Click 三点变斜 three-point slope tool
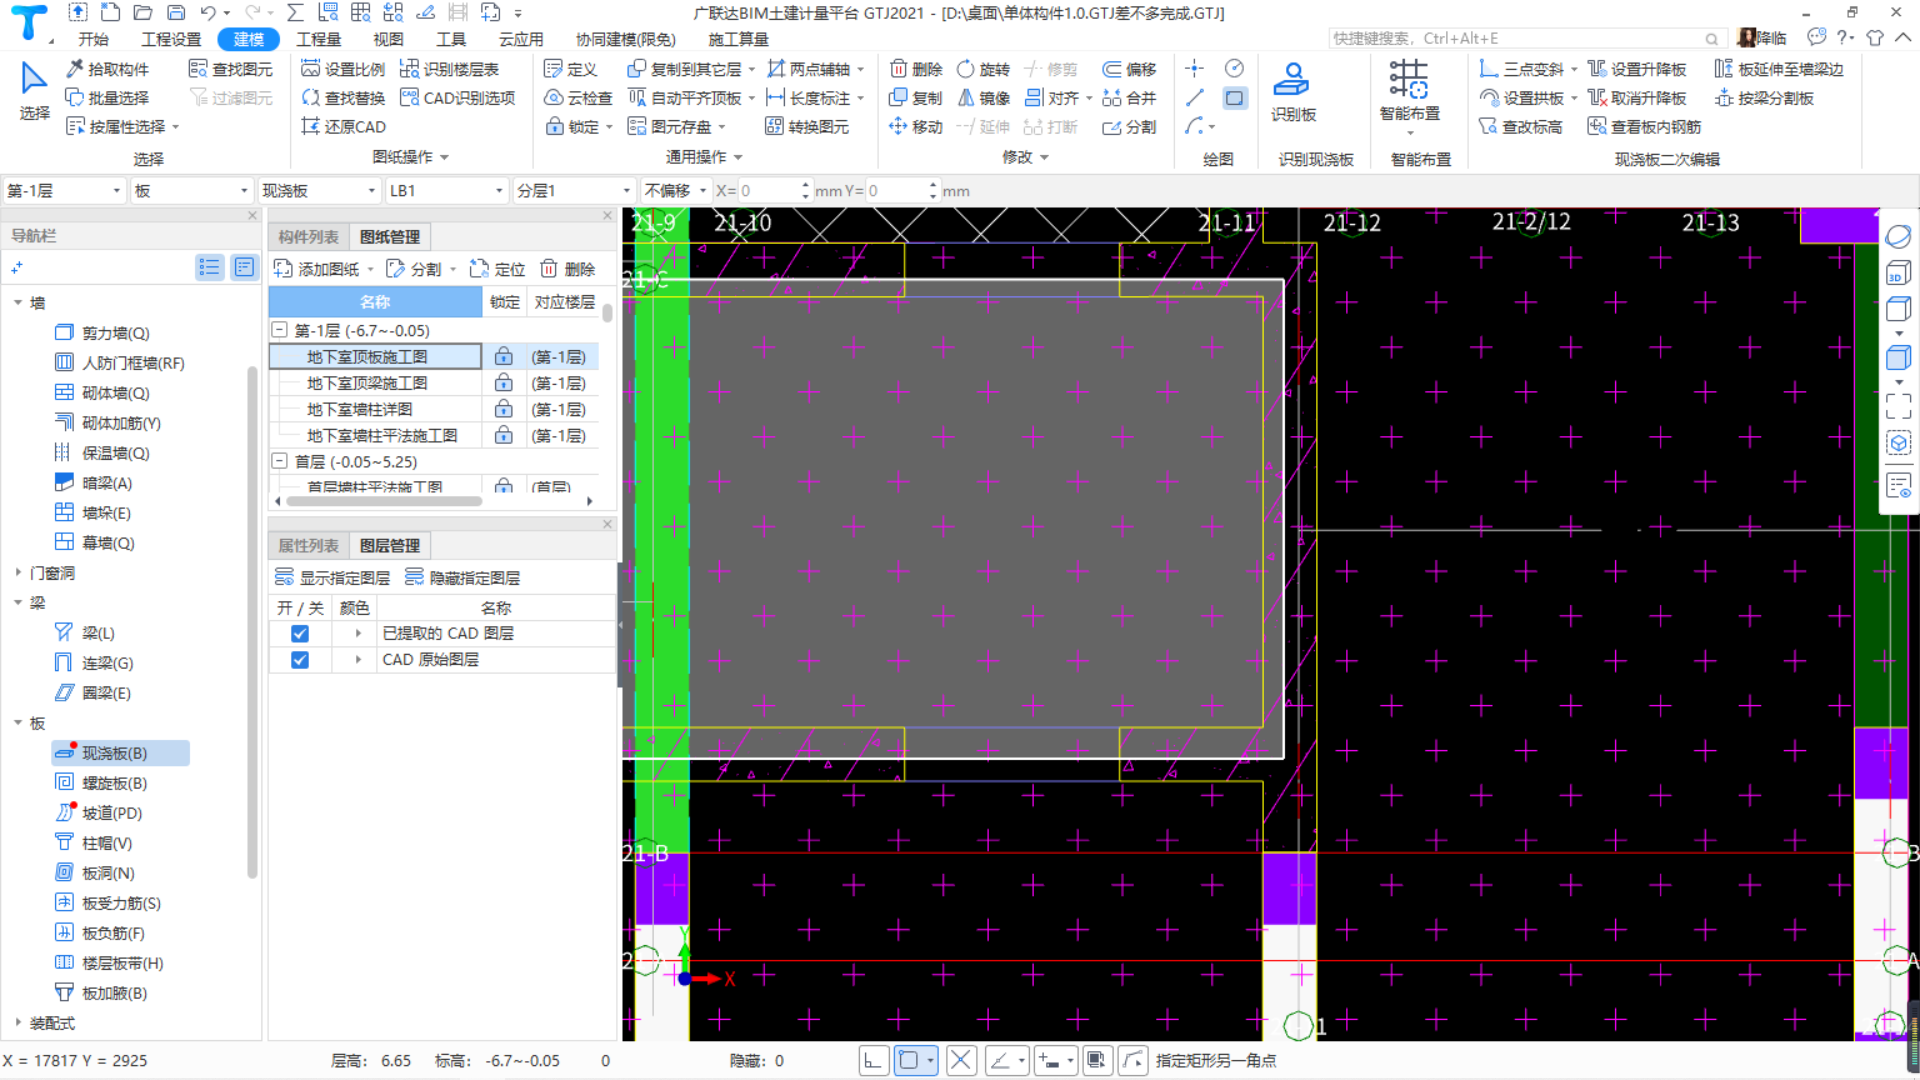The height and width of the screenshot is (1080, 1920). click(x=1521, y=69)
